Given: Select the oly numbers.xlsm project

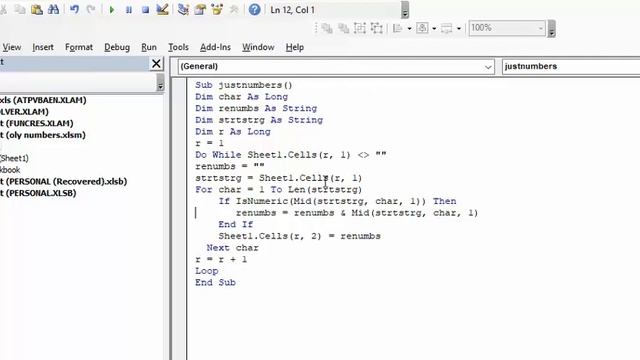Looking at the screenshot, I should 43,135.
